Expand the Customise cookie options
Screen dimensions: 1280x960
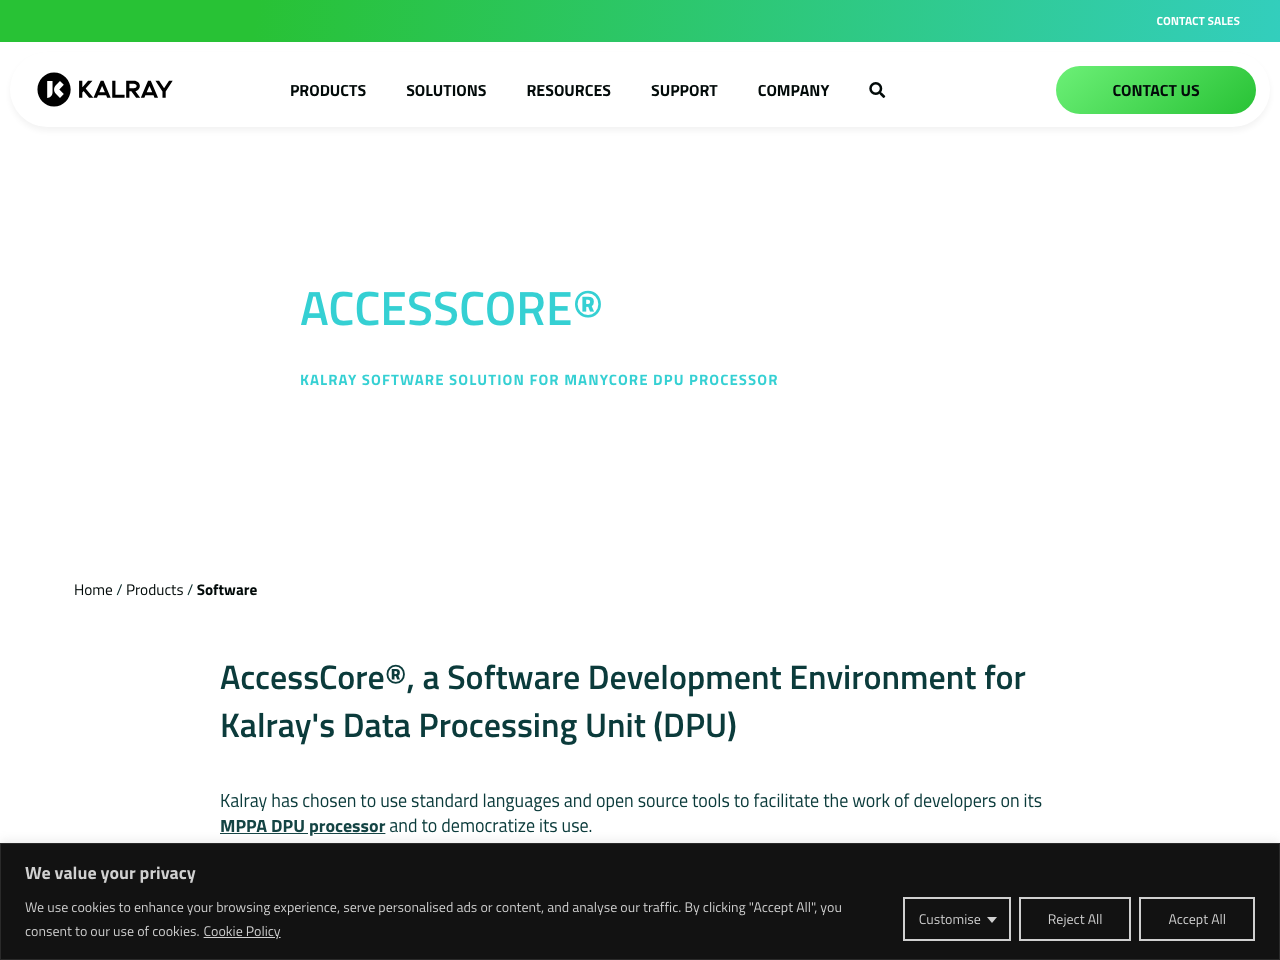pyautogui.click(x=956, y=918)
